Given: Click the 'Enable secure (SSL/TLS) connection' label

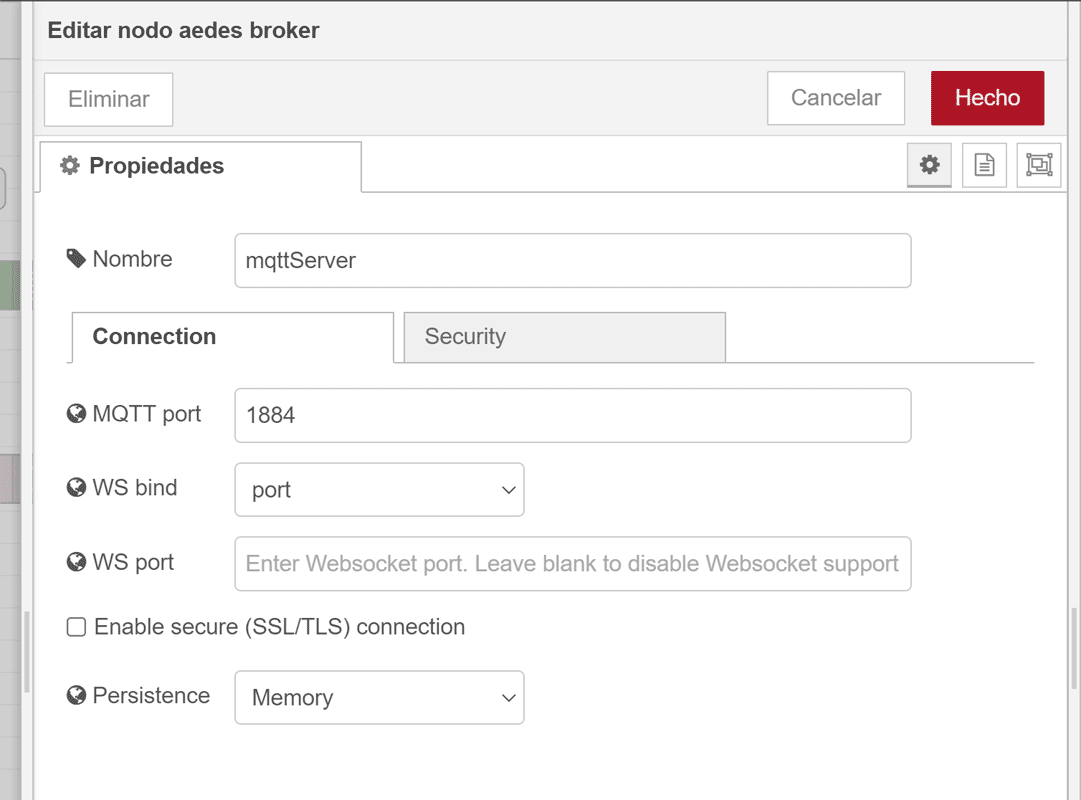Looking at the screenshot, I should tap(279, 627).
